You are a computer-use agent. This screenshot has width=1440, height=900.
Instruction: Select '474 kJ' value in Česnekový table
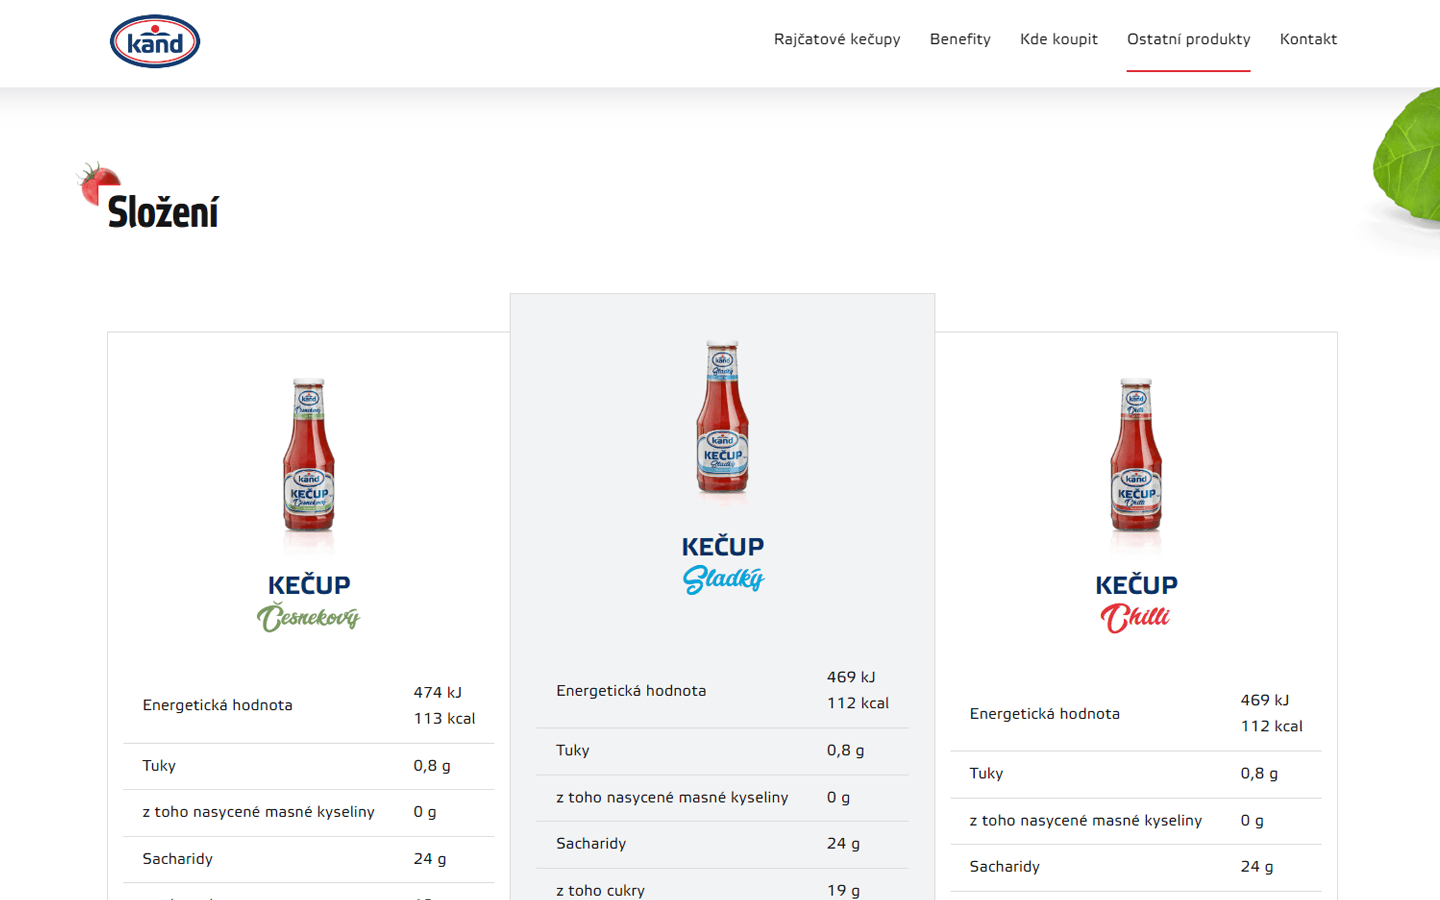tap(438, 692)
